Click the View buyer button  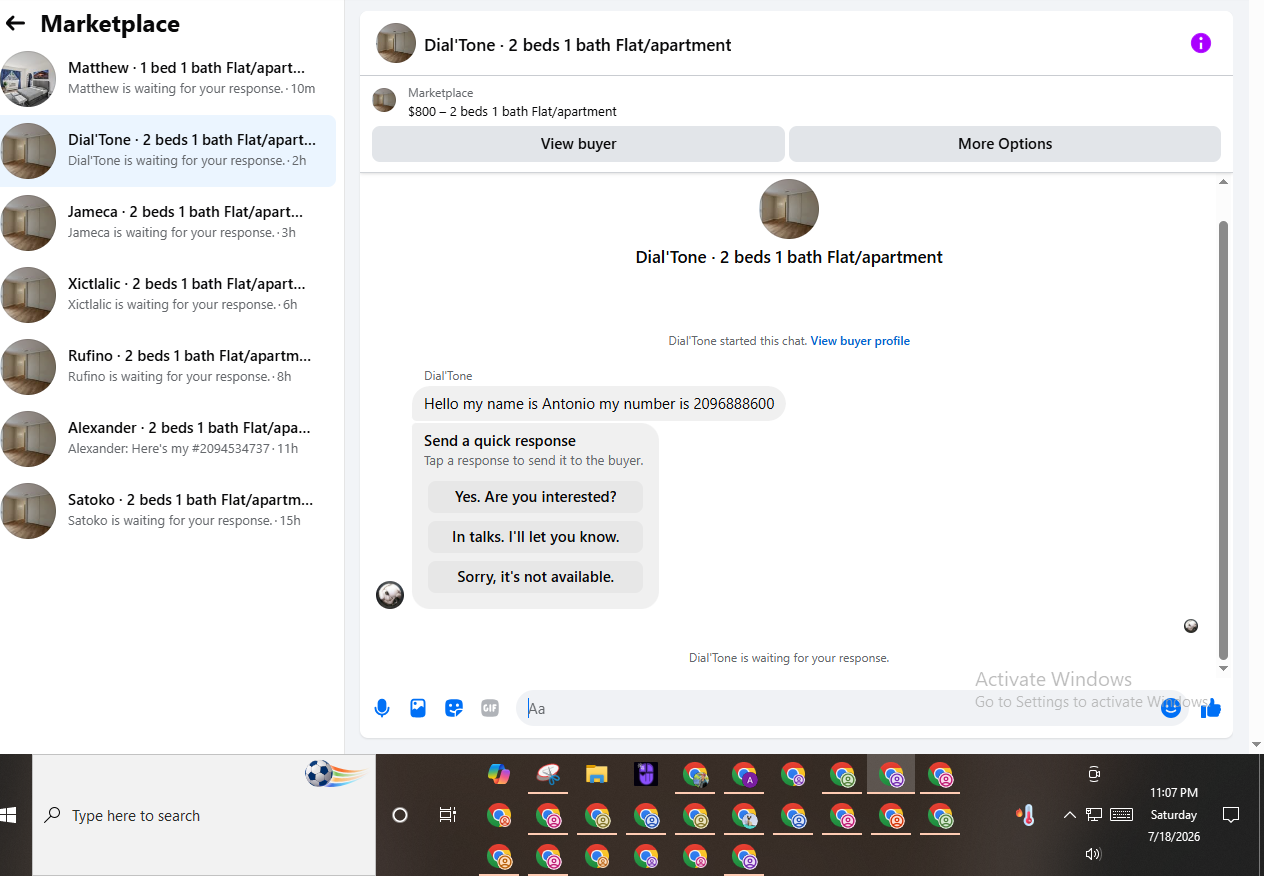pyautogui.click(x=578, y=144)
